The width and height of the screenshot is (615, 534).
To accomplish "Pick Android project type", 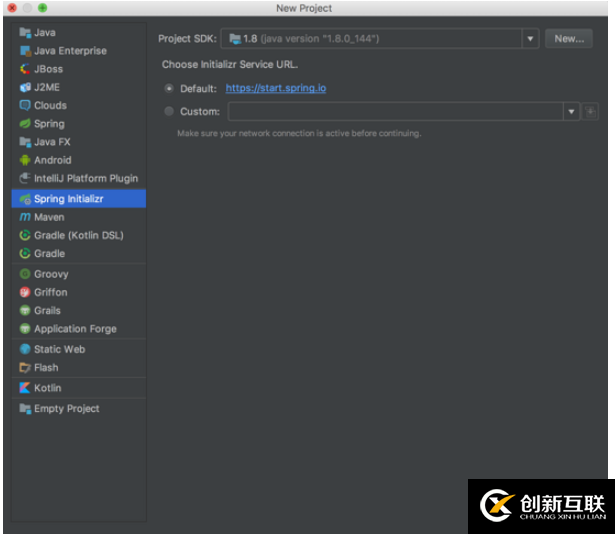I will 79,160.
